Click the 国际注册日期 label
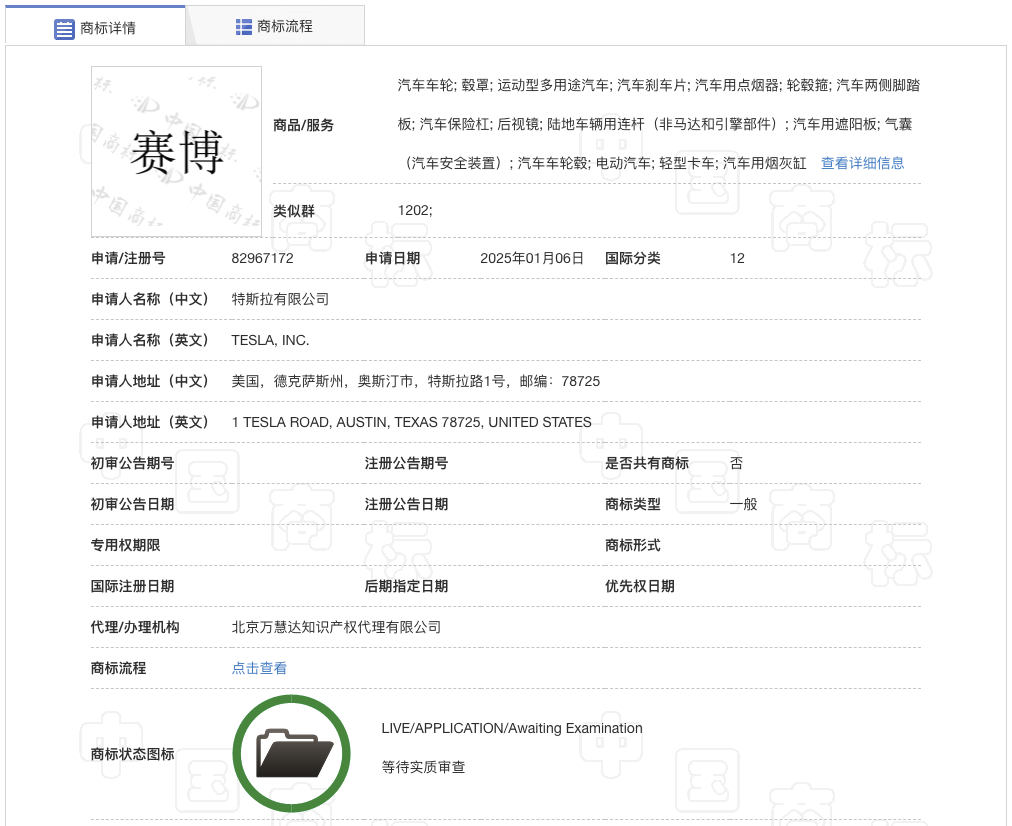Image resolution: width=1012 pixels, height=826 pixels. [x=132, y=586]
